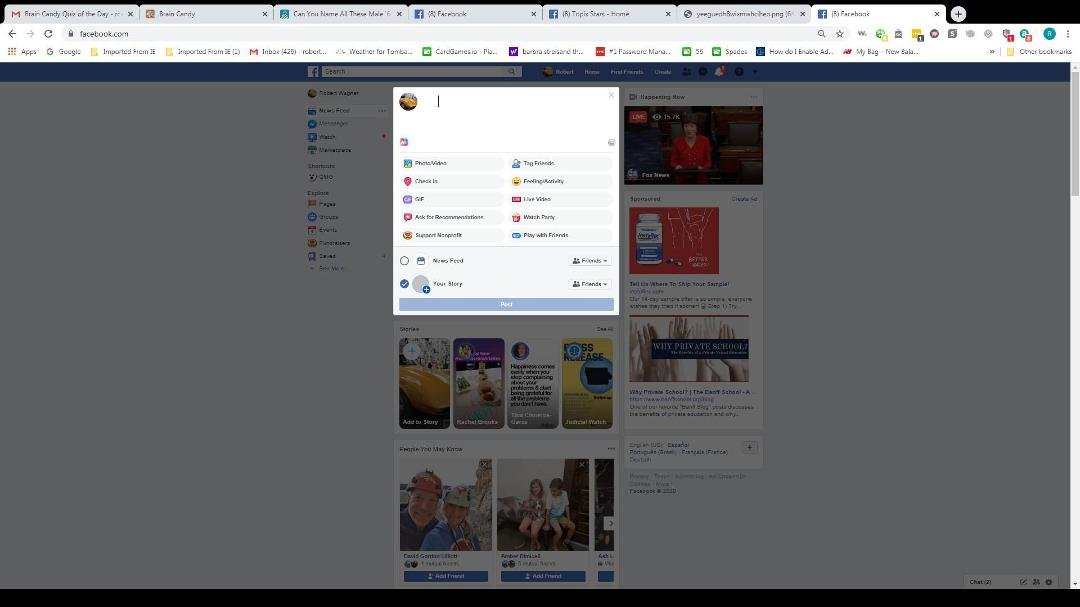Viewport: 1080px width, 607px height.
Task: Uncheck the Your Story option
Action: pos(404,284)
